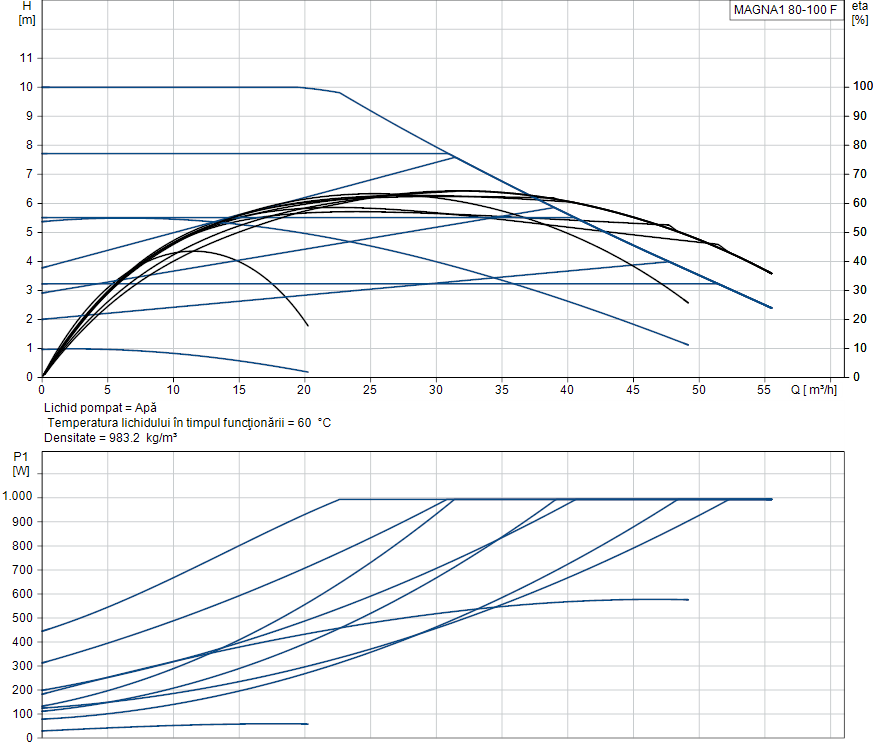
Task: Click the MAGNA1 80-100 F legend label
Action: coord(783,11)
